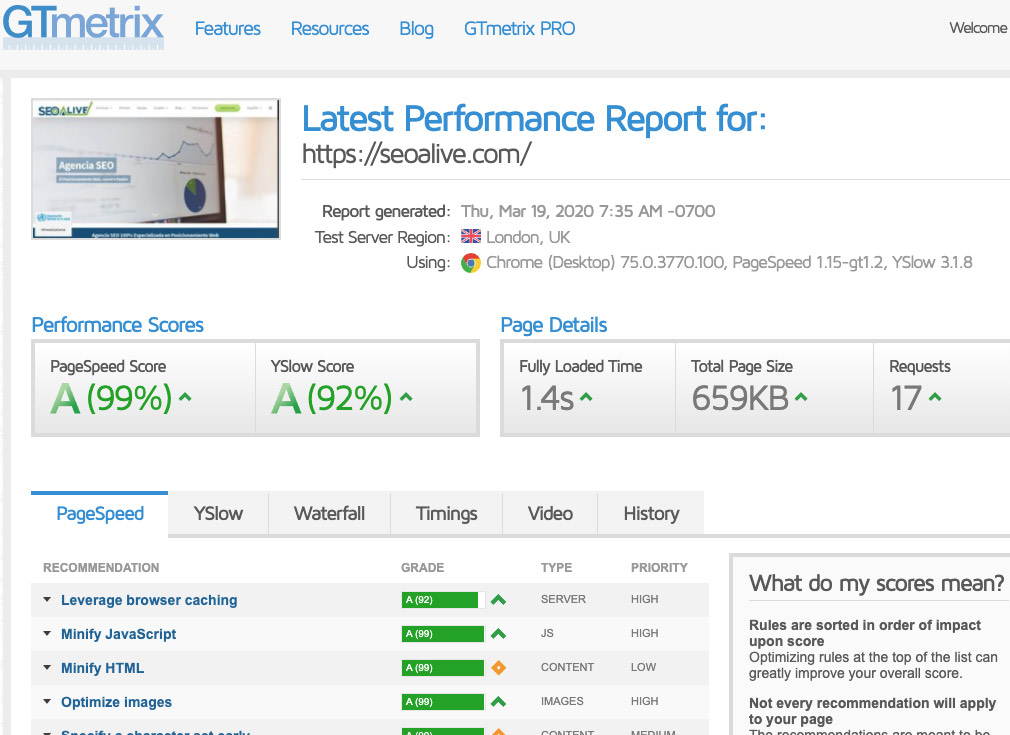The height and width of the screenshot is (735, 1010).
Task: Click the orange diamond icon beside Minify HTML
Action: click(x=497, y=667)
